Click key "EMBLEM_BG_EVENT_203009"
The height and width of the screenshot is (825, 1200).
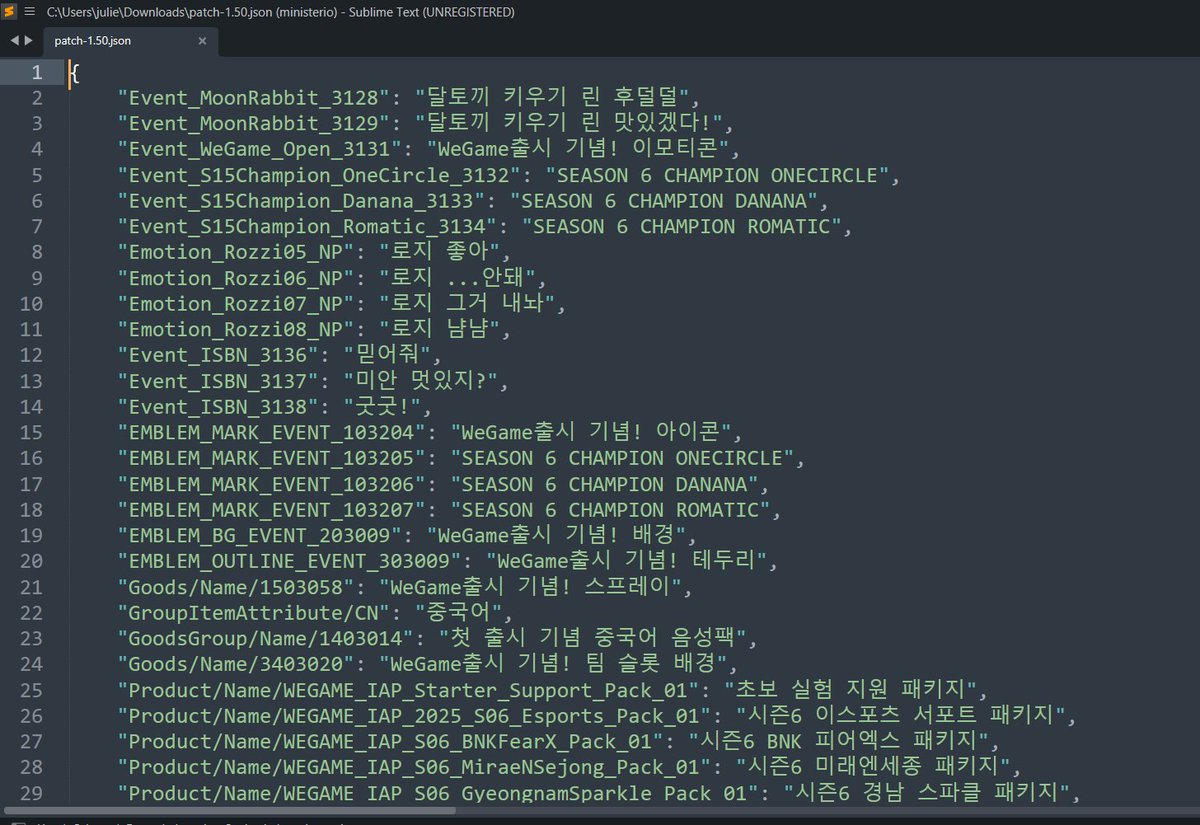[x=259, y=535]
